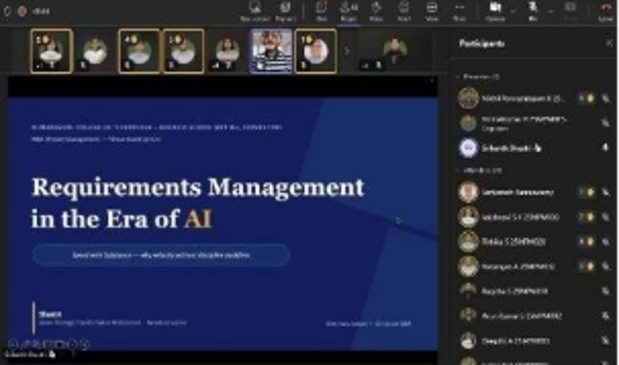Click the red recording indicator icon
Image resolution: width=619 pixels, height=365 pixels.
pos(22,11)
